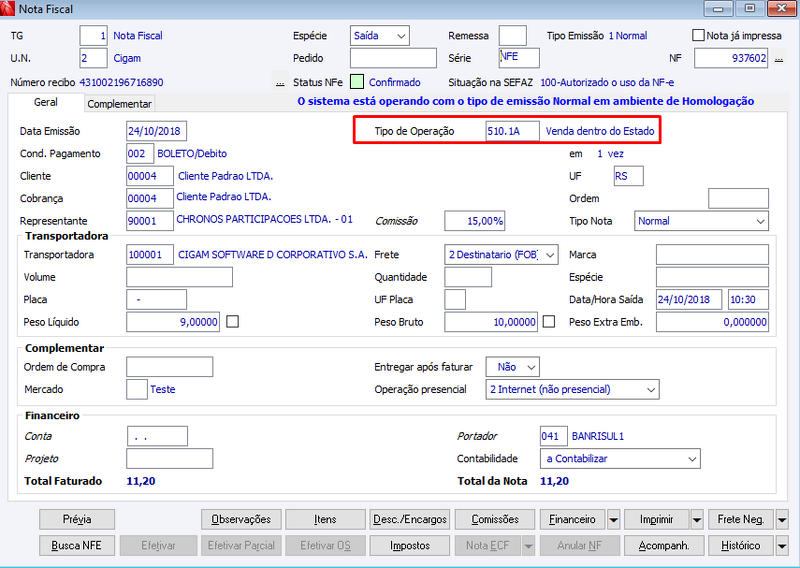Click the UF field showing RS
The image size is (800, 568).
[629, 176]
